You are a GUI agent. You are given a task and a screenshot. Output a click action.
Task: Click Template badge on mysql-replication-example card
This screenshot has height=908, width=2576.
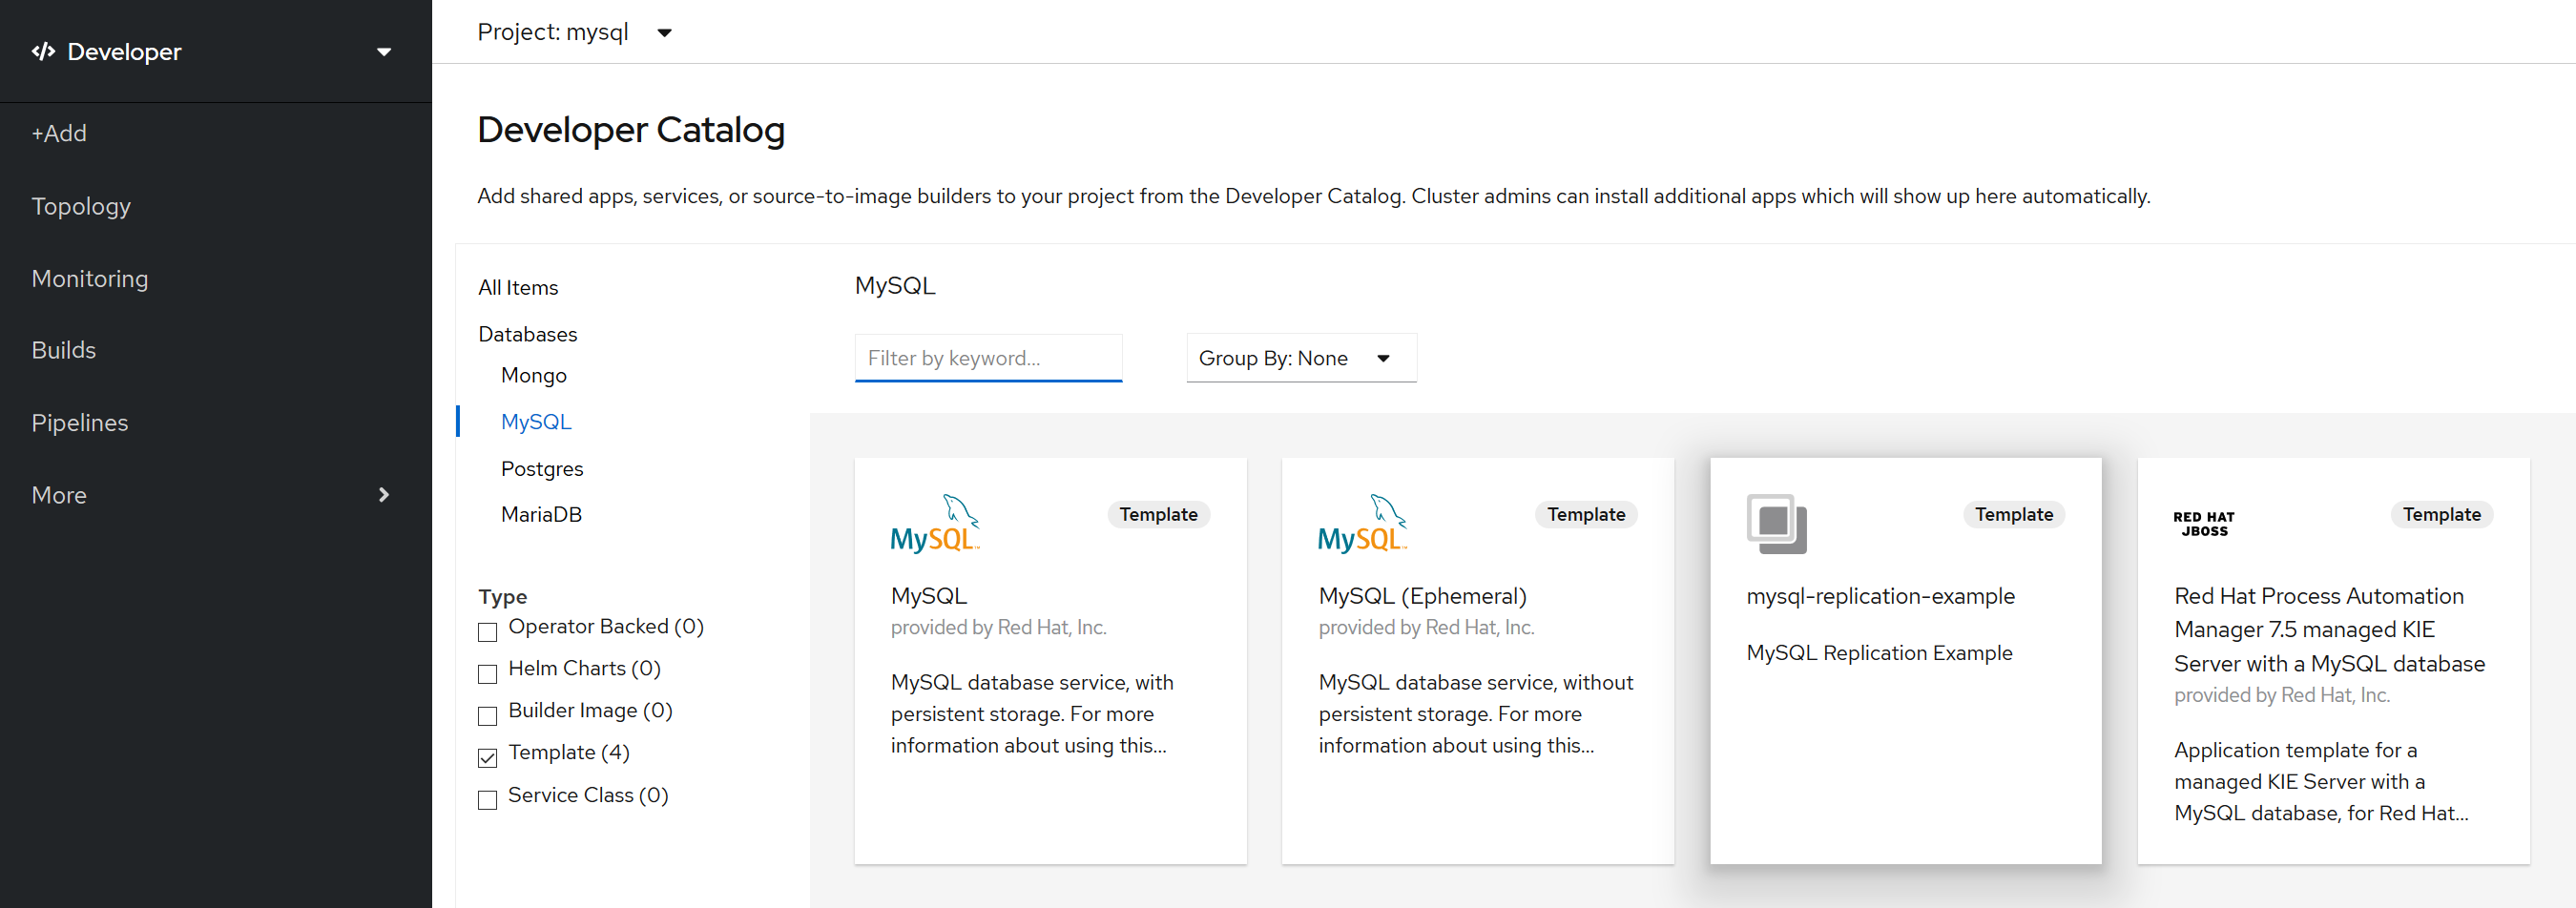2014,515
